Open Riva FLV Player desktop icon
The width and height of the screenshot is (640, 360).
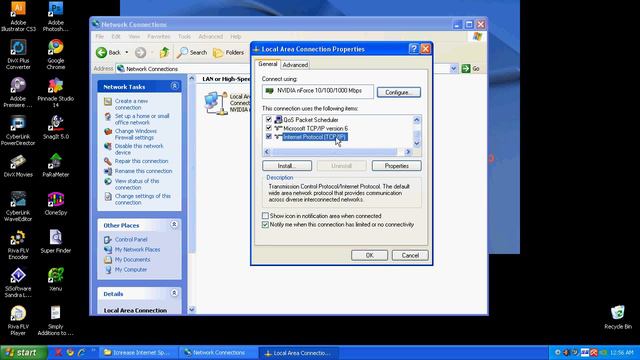click(18, 320)
